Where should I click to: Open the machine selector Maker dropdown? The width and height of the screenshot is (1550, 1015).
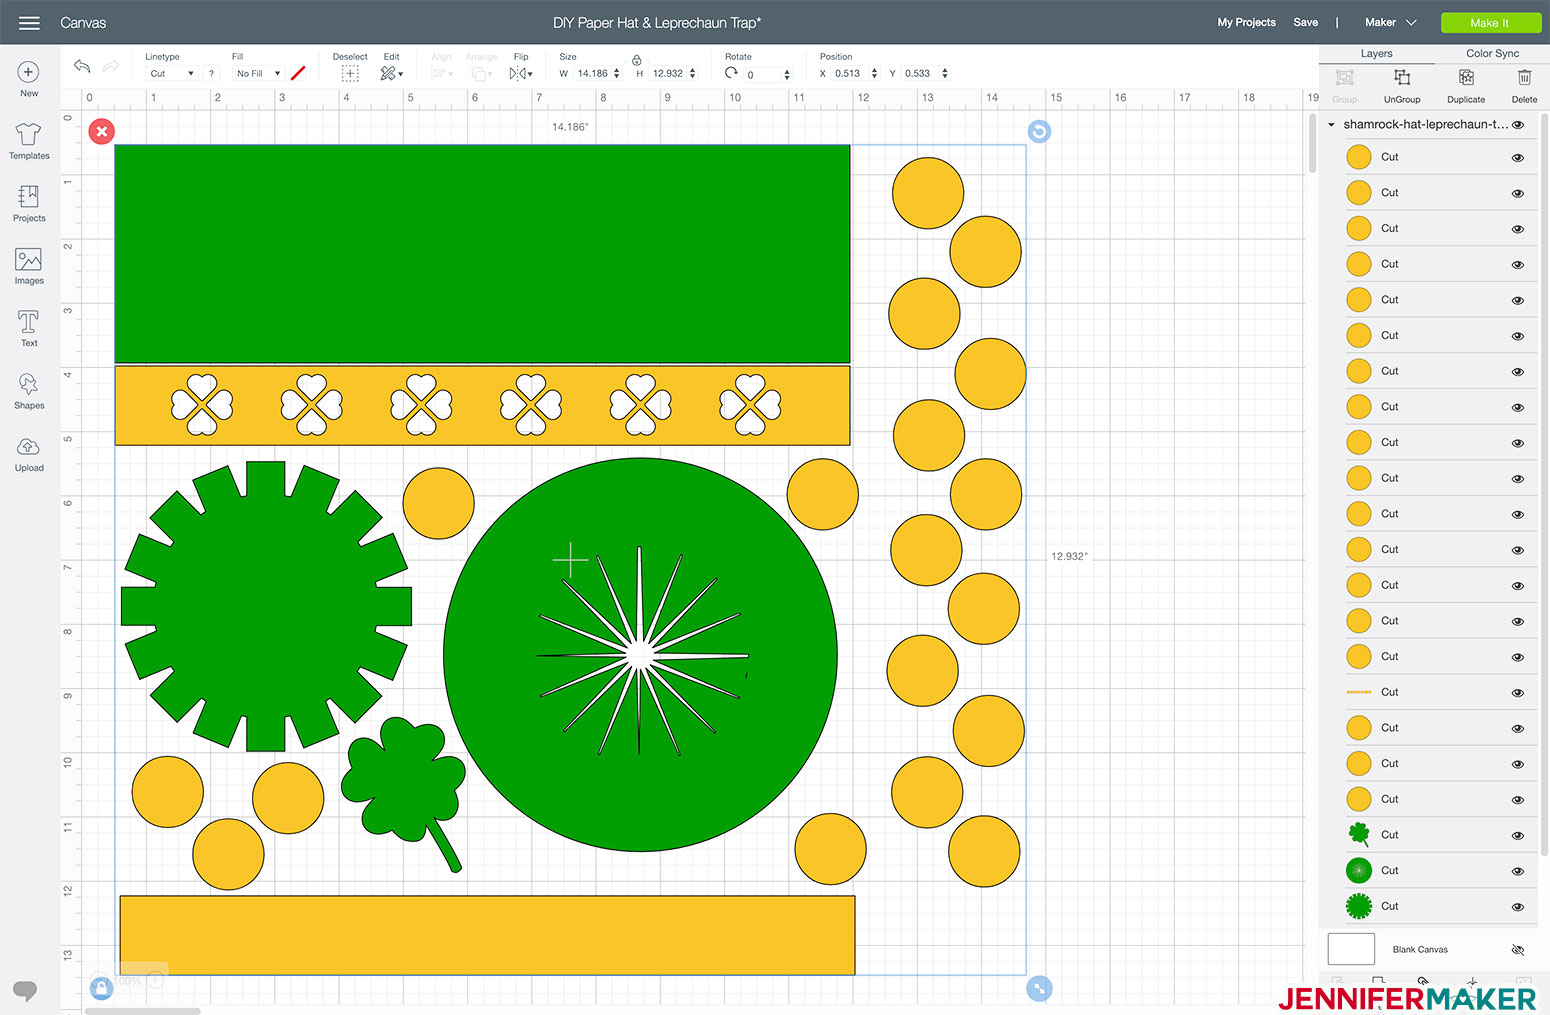[x=1391, y=22]
